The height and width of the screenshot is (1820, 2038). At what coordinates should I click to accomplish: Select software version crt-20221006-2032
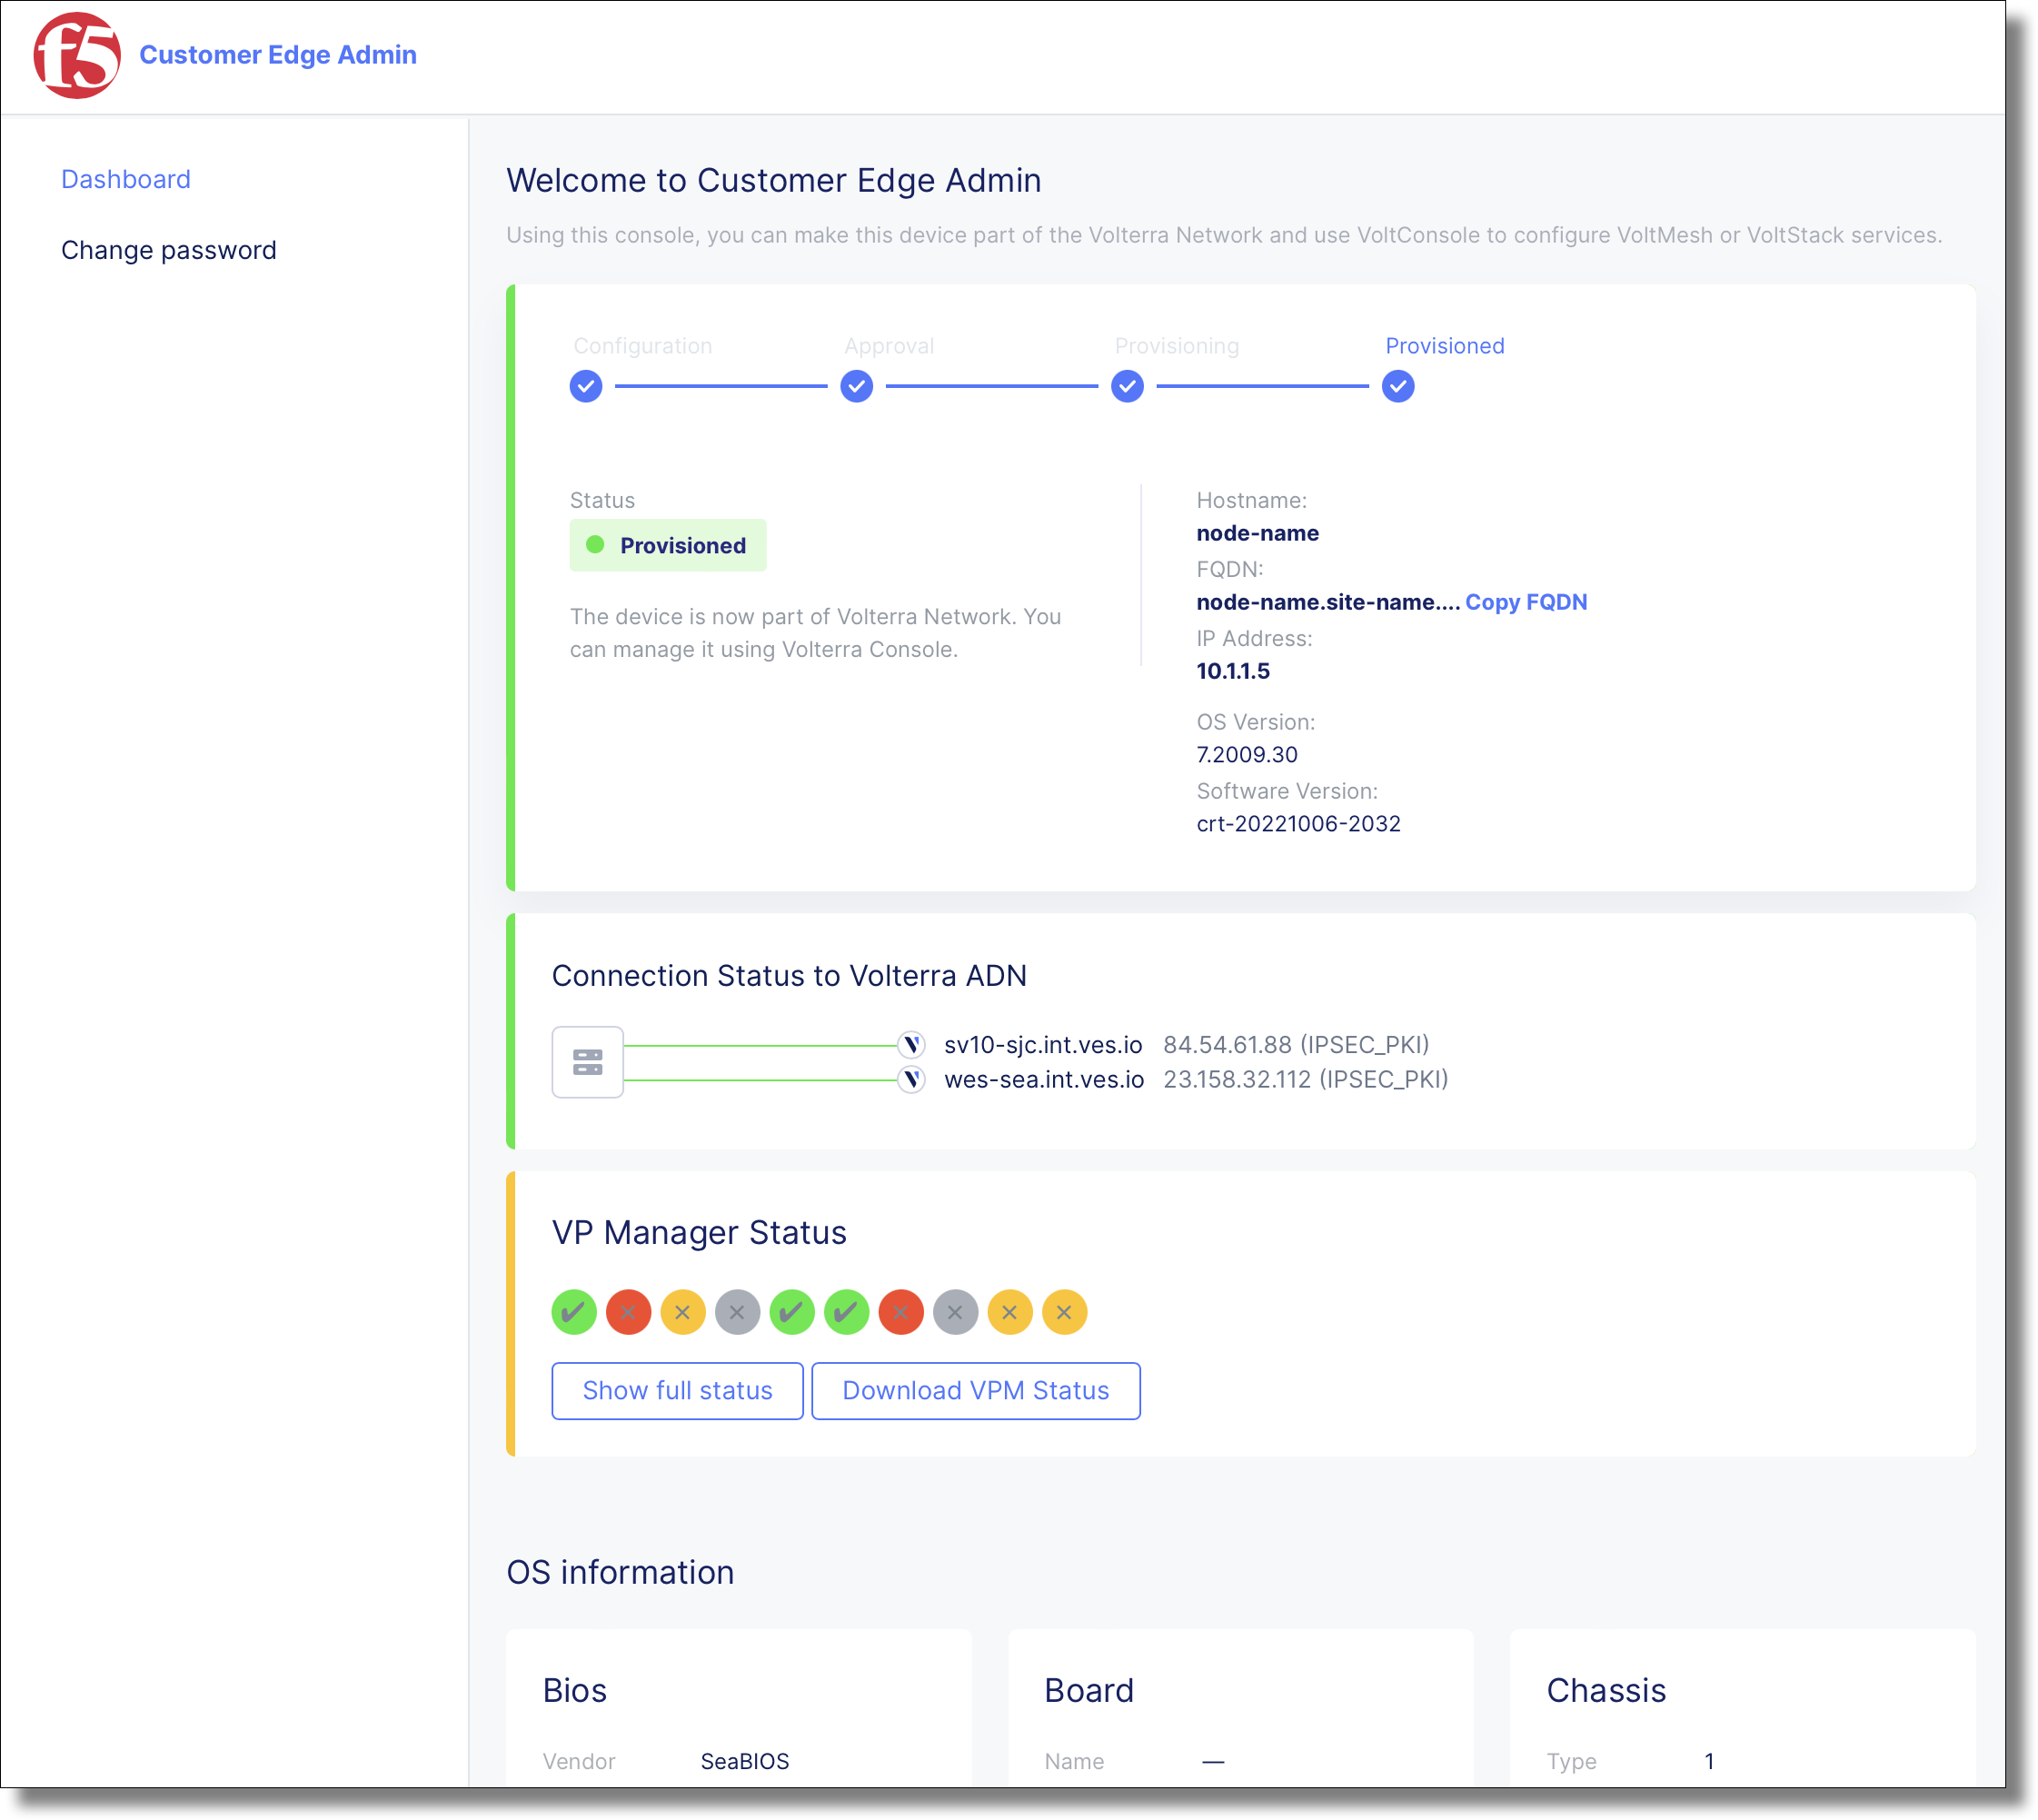tap(1298, 824)
